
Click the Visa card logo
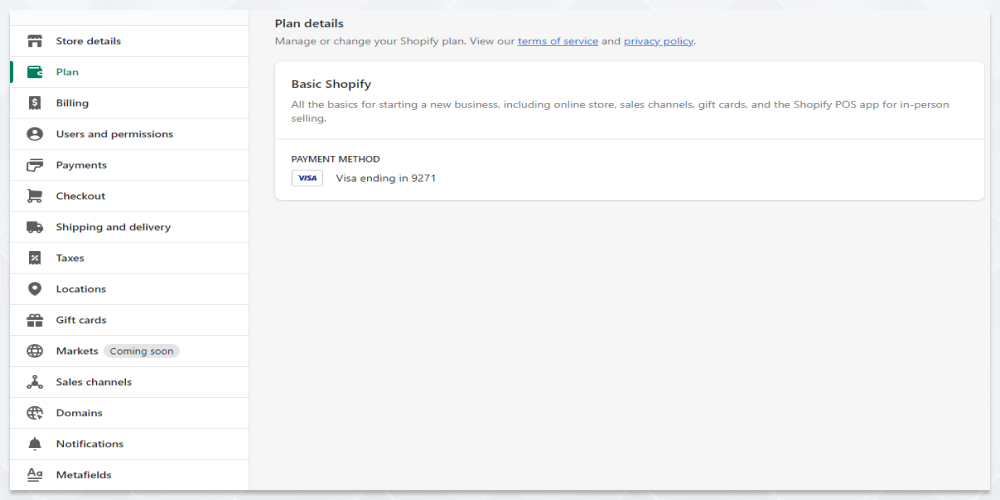(307, 179)
